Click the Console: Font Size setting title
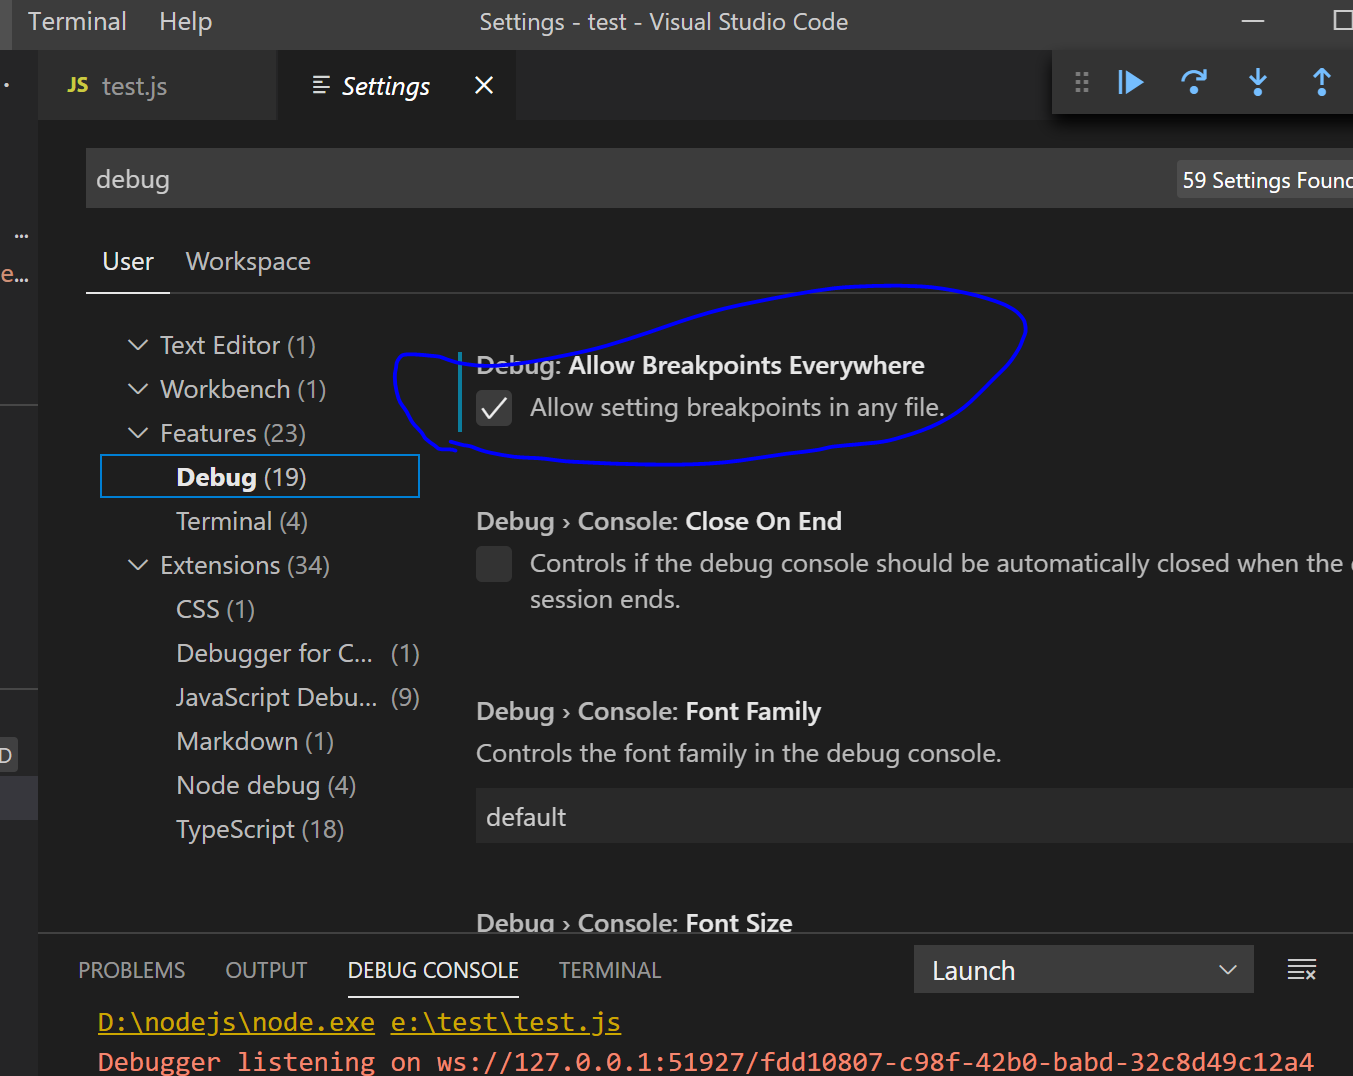 coord(634,922)
